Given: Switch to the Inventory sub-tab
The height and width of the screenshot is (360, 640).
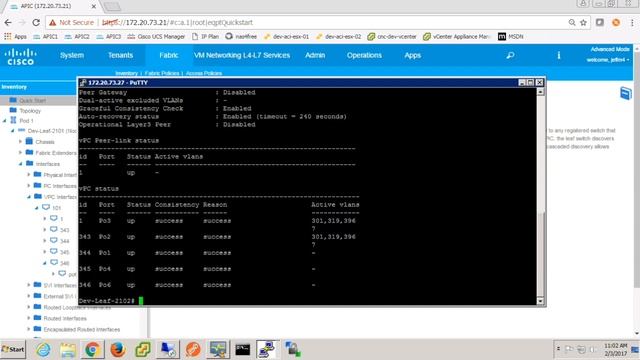Looking at the screenshot, I should click(127, 73).
